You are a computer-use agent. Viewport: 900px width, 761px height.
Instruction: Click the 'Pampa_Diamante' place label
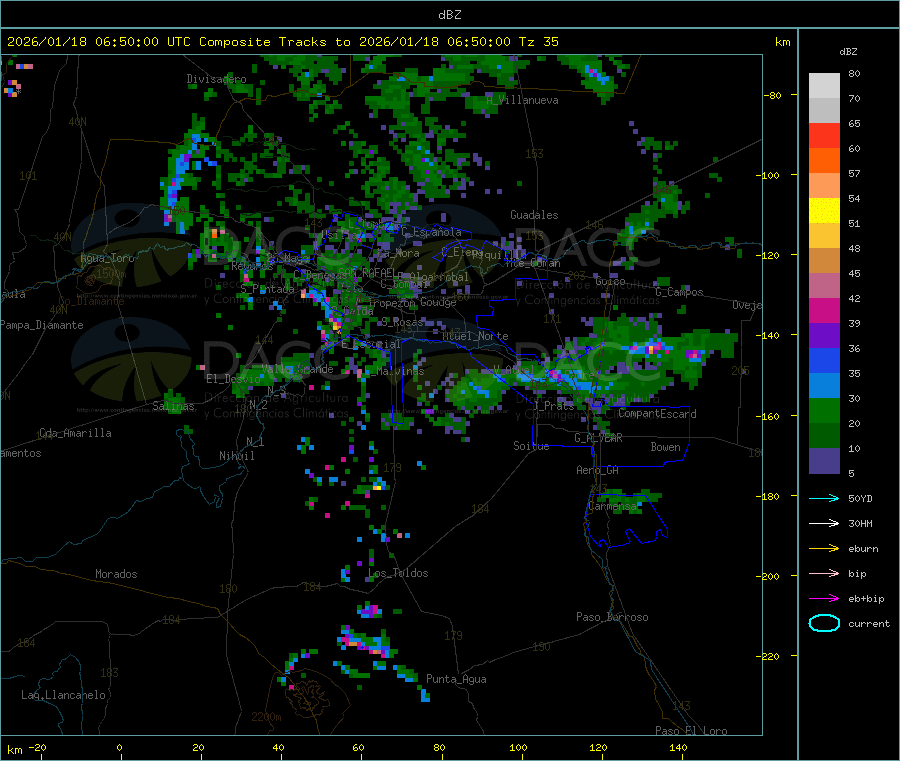[41, 325]
